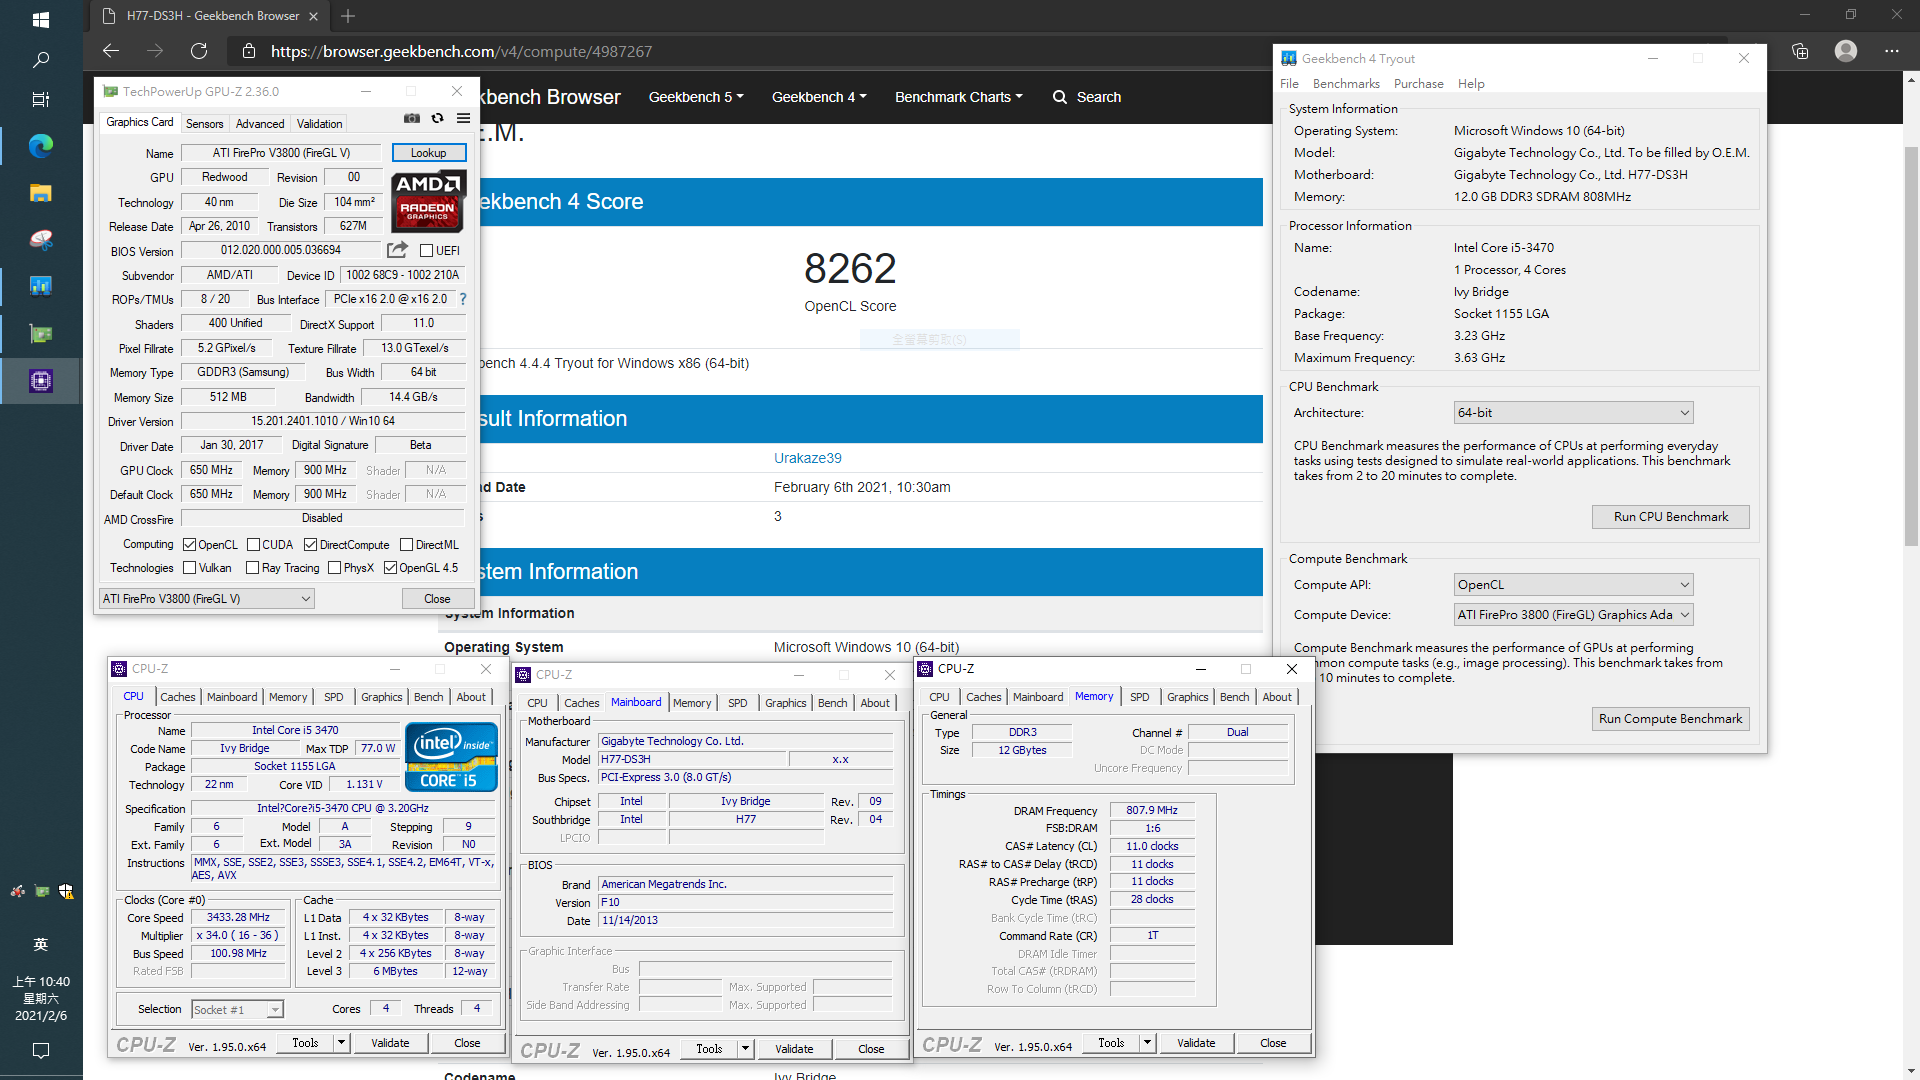The height and width of the screenshot is (1080, 1920).
Task: Click Search in Geekbench Browser navbar
Action: coord(1087,97)
